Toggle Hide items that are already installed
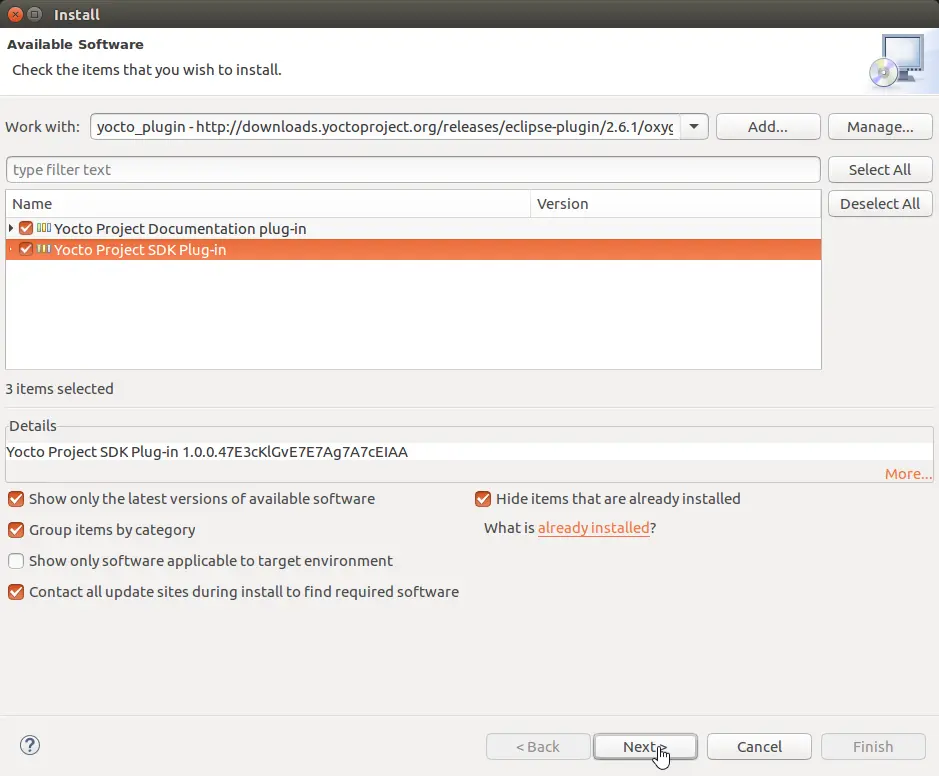 (x=483, y=499)
